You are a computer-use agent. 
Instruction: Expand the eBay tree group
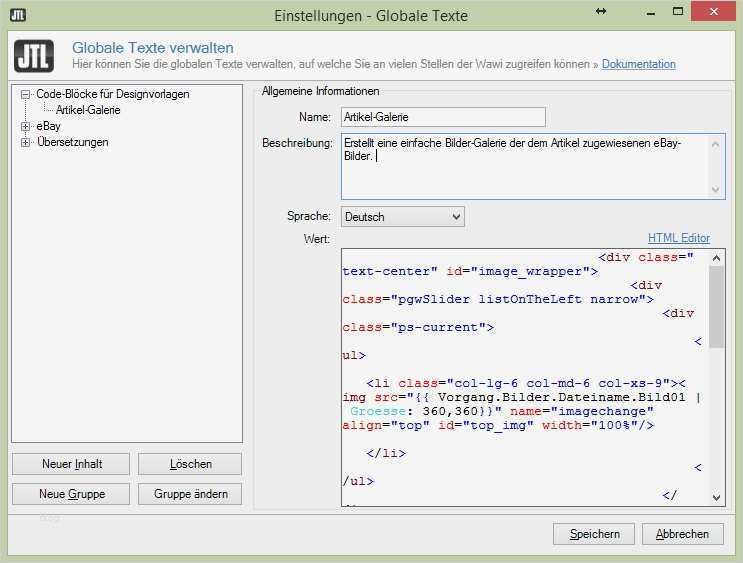tap(26, 127)
